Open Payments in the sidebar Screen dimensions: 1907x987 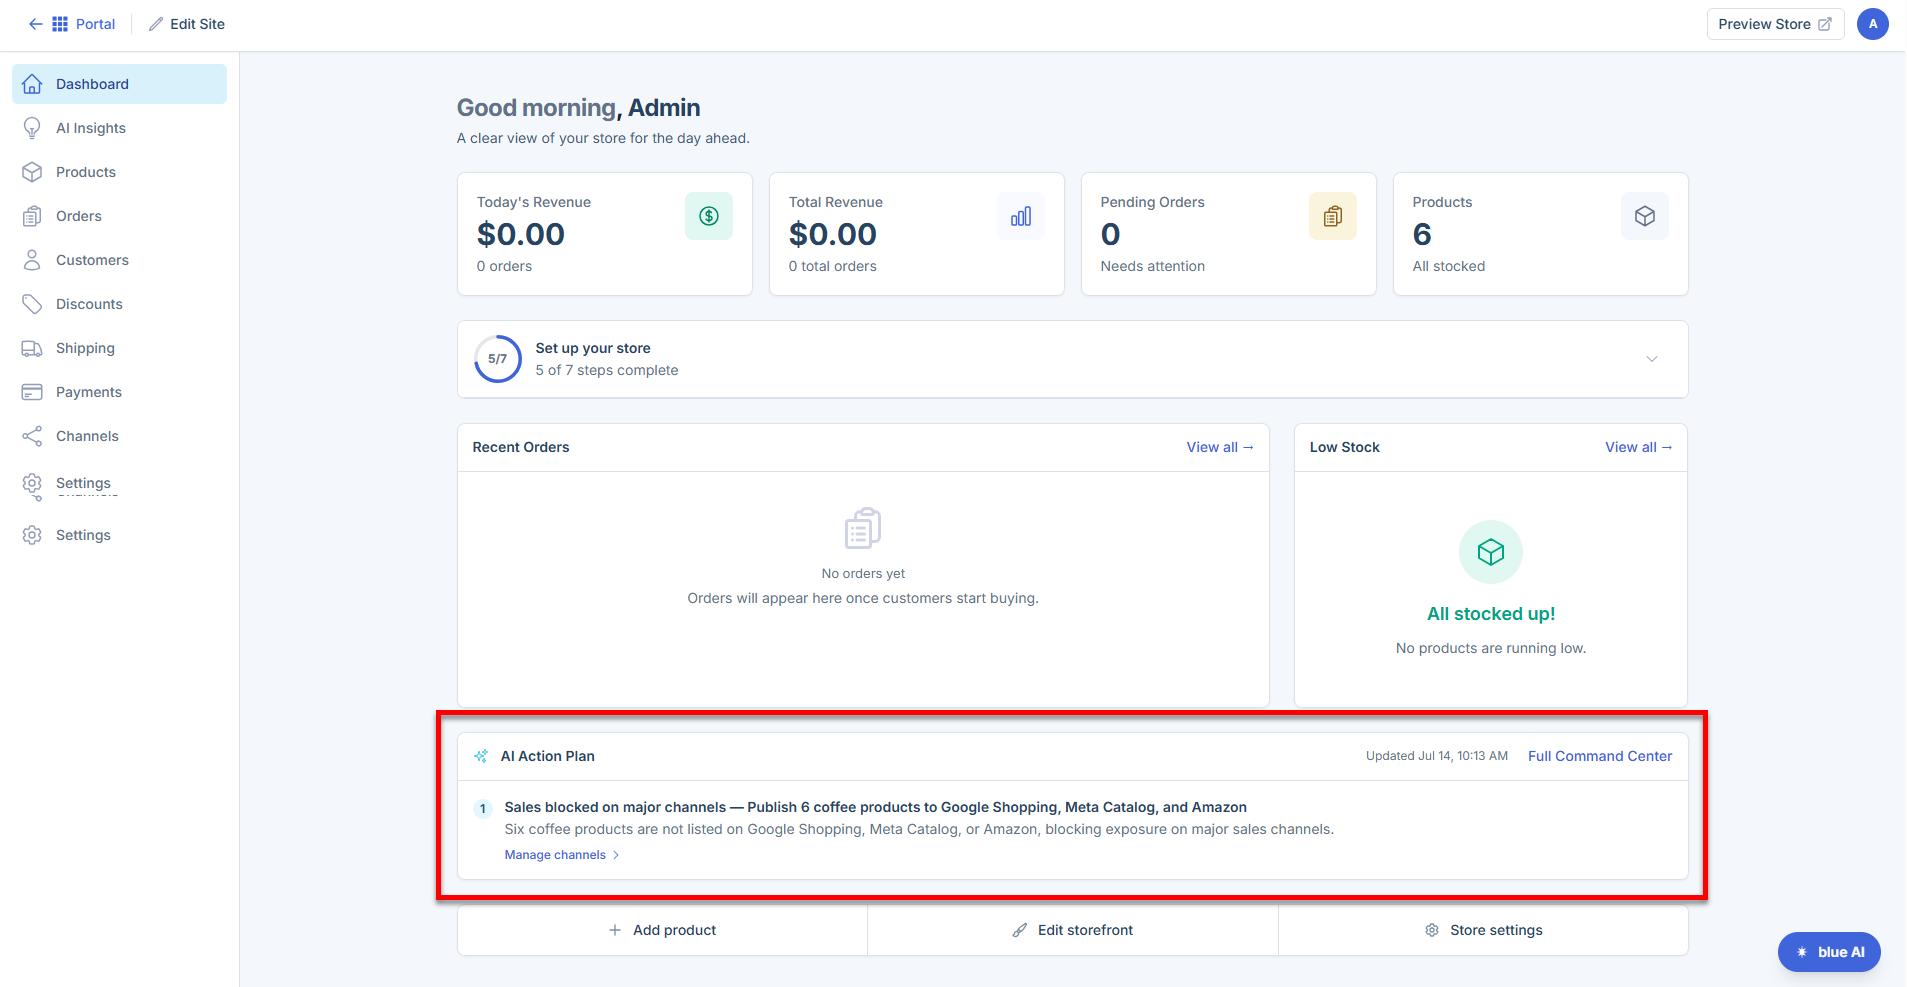point(119,392)
